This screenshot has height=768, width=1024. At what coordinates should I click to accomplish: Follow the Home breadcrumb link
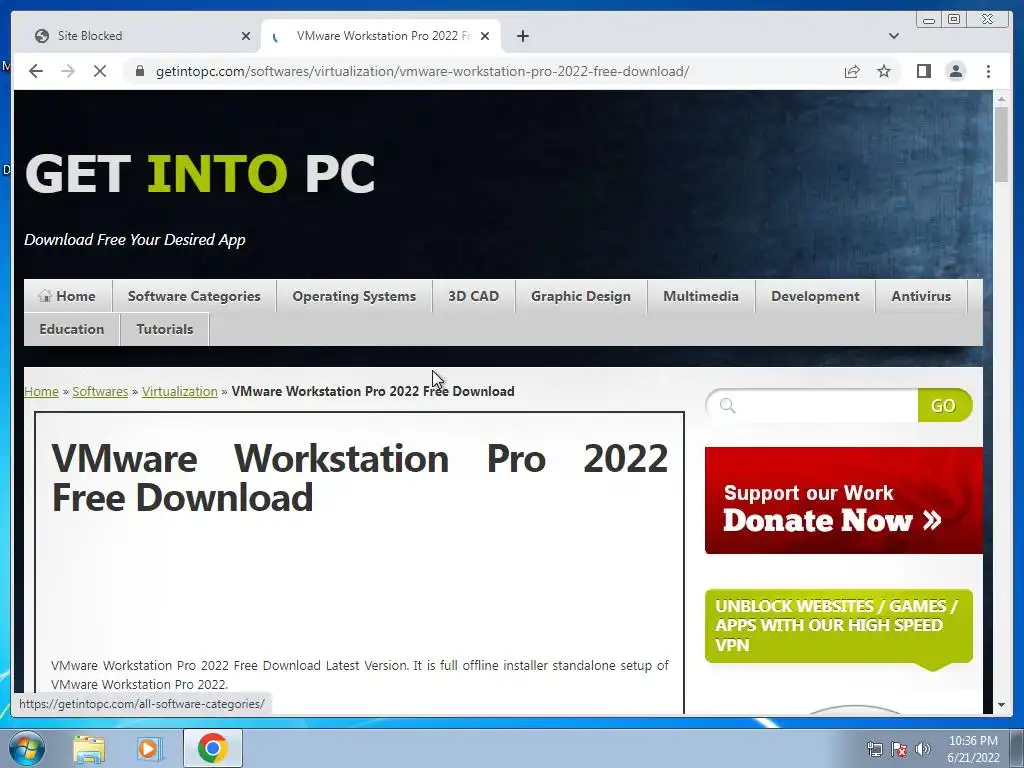41,391
